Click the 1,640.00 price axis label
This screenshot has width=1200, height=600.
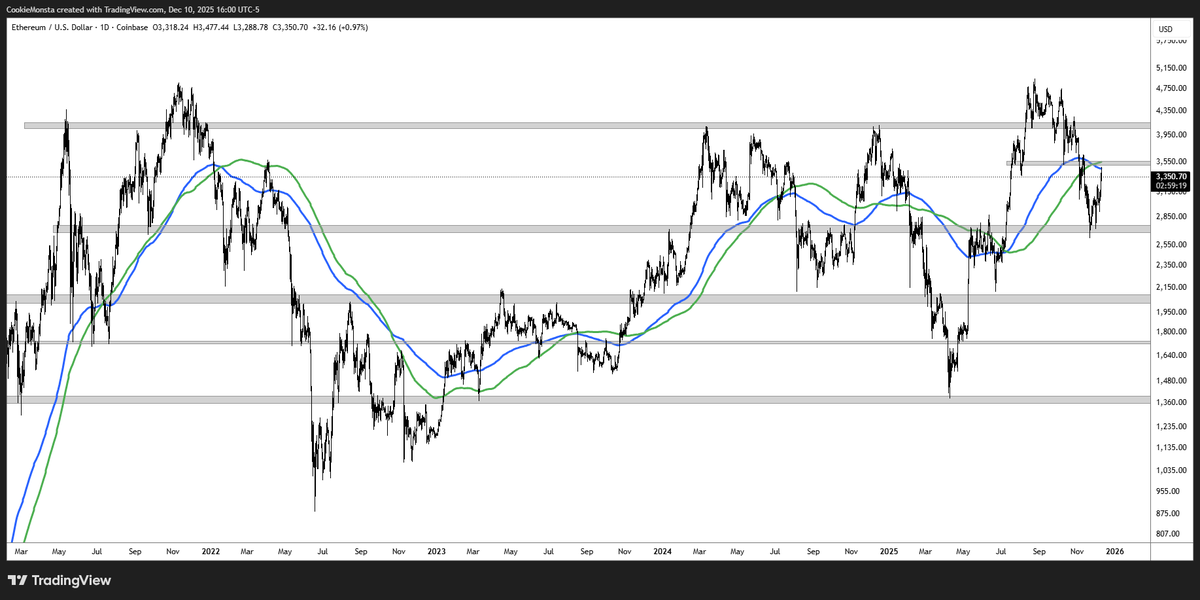pyautogui.click(x=1170, y=354)
